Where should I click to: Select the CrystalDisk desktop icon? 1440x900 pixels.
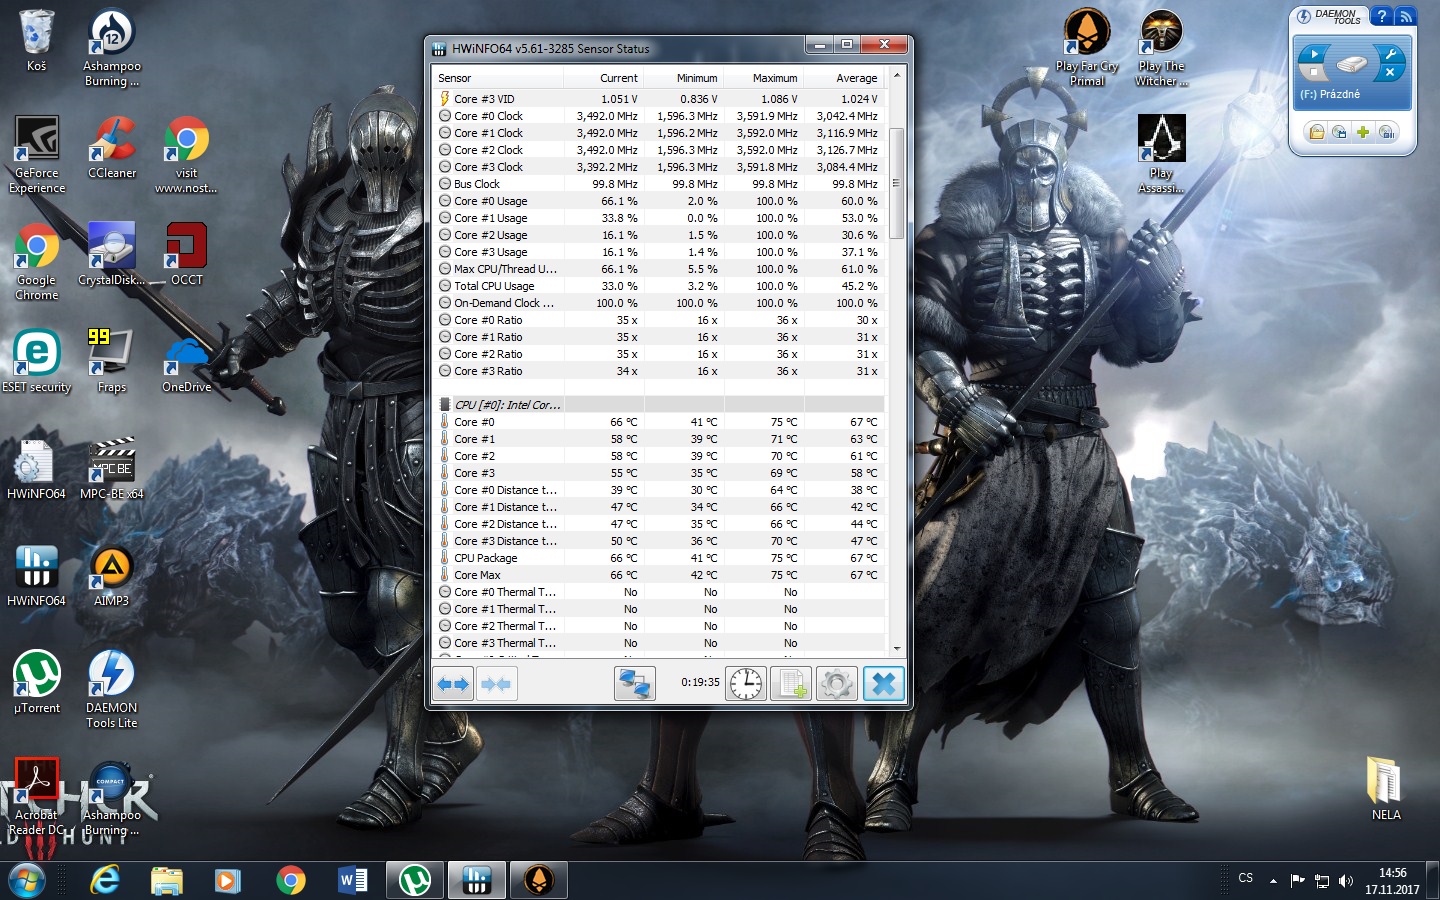pos(112,254)
